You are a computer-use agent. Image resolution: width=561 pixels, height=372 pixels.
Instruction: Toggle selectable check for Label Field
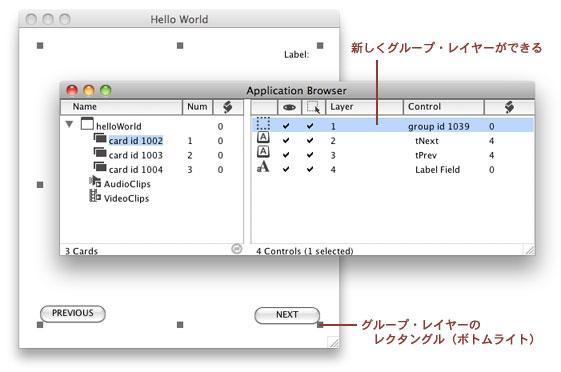point(310,169)
